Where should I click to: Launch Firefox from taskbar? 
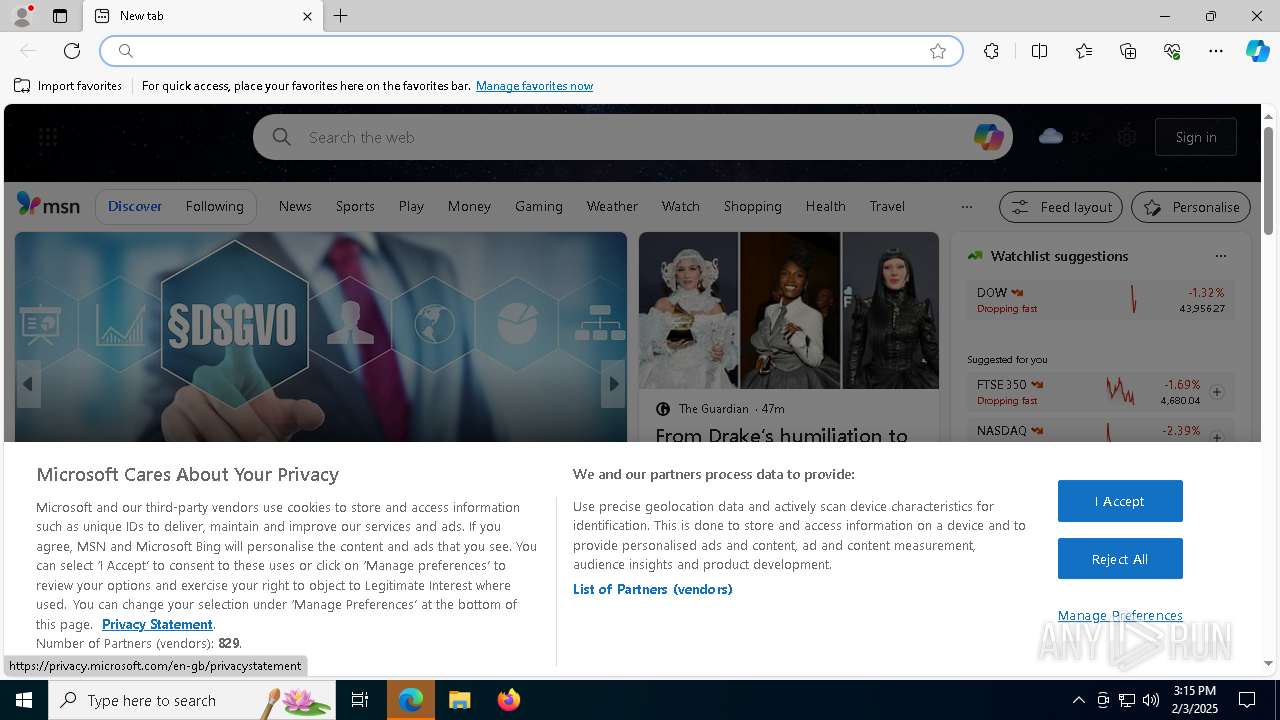pyautogui.click(x=509, y=700)
